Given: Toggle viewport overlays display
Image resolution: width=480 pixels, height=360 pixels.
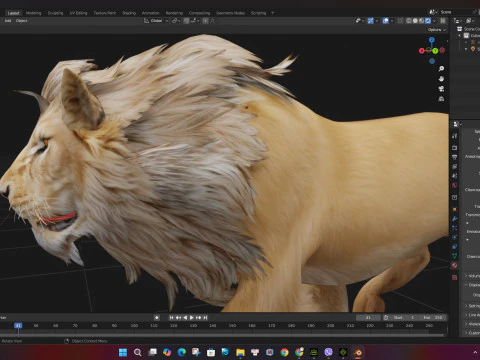Looking at the screenshot, I should coord(386,21).
